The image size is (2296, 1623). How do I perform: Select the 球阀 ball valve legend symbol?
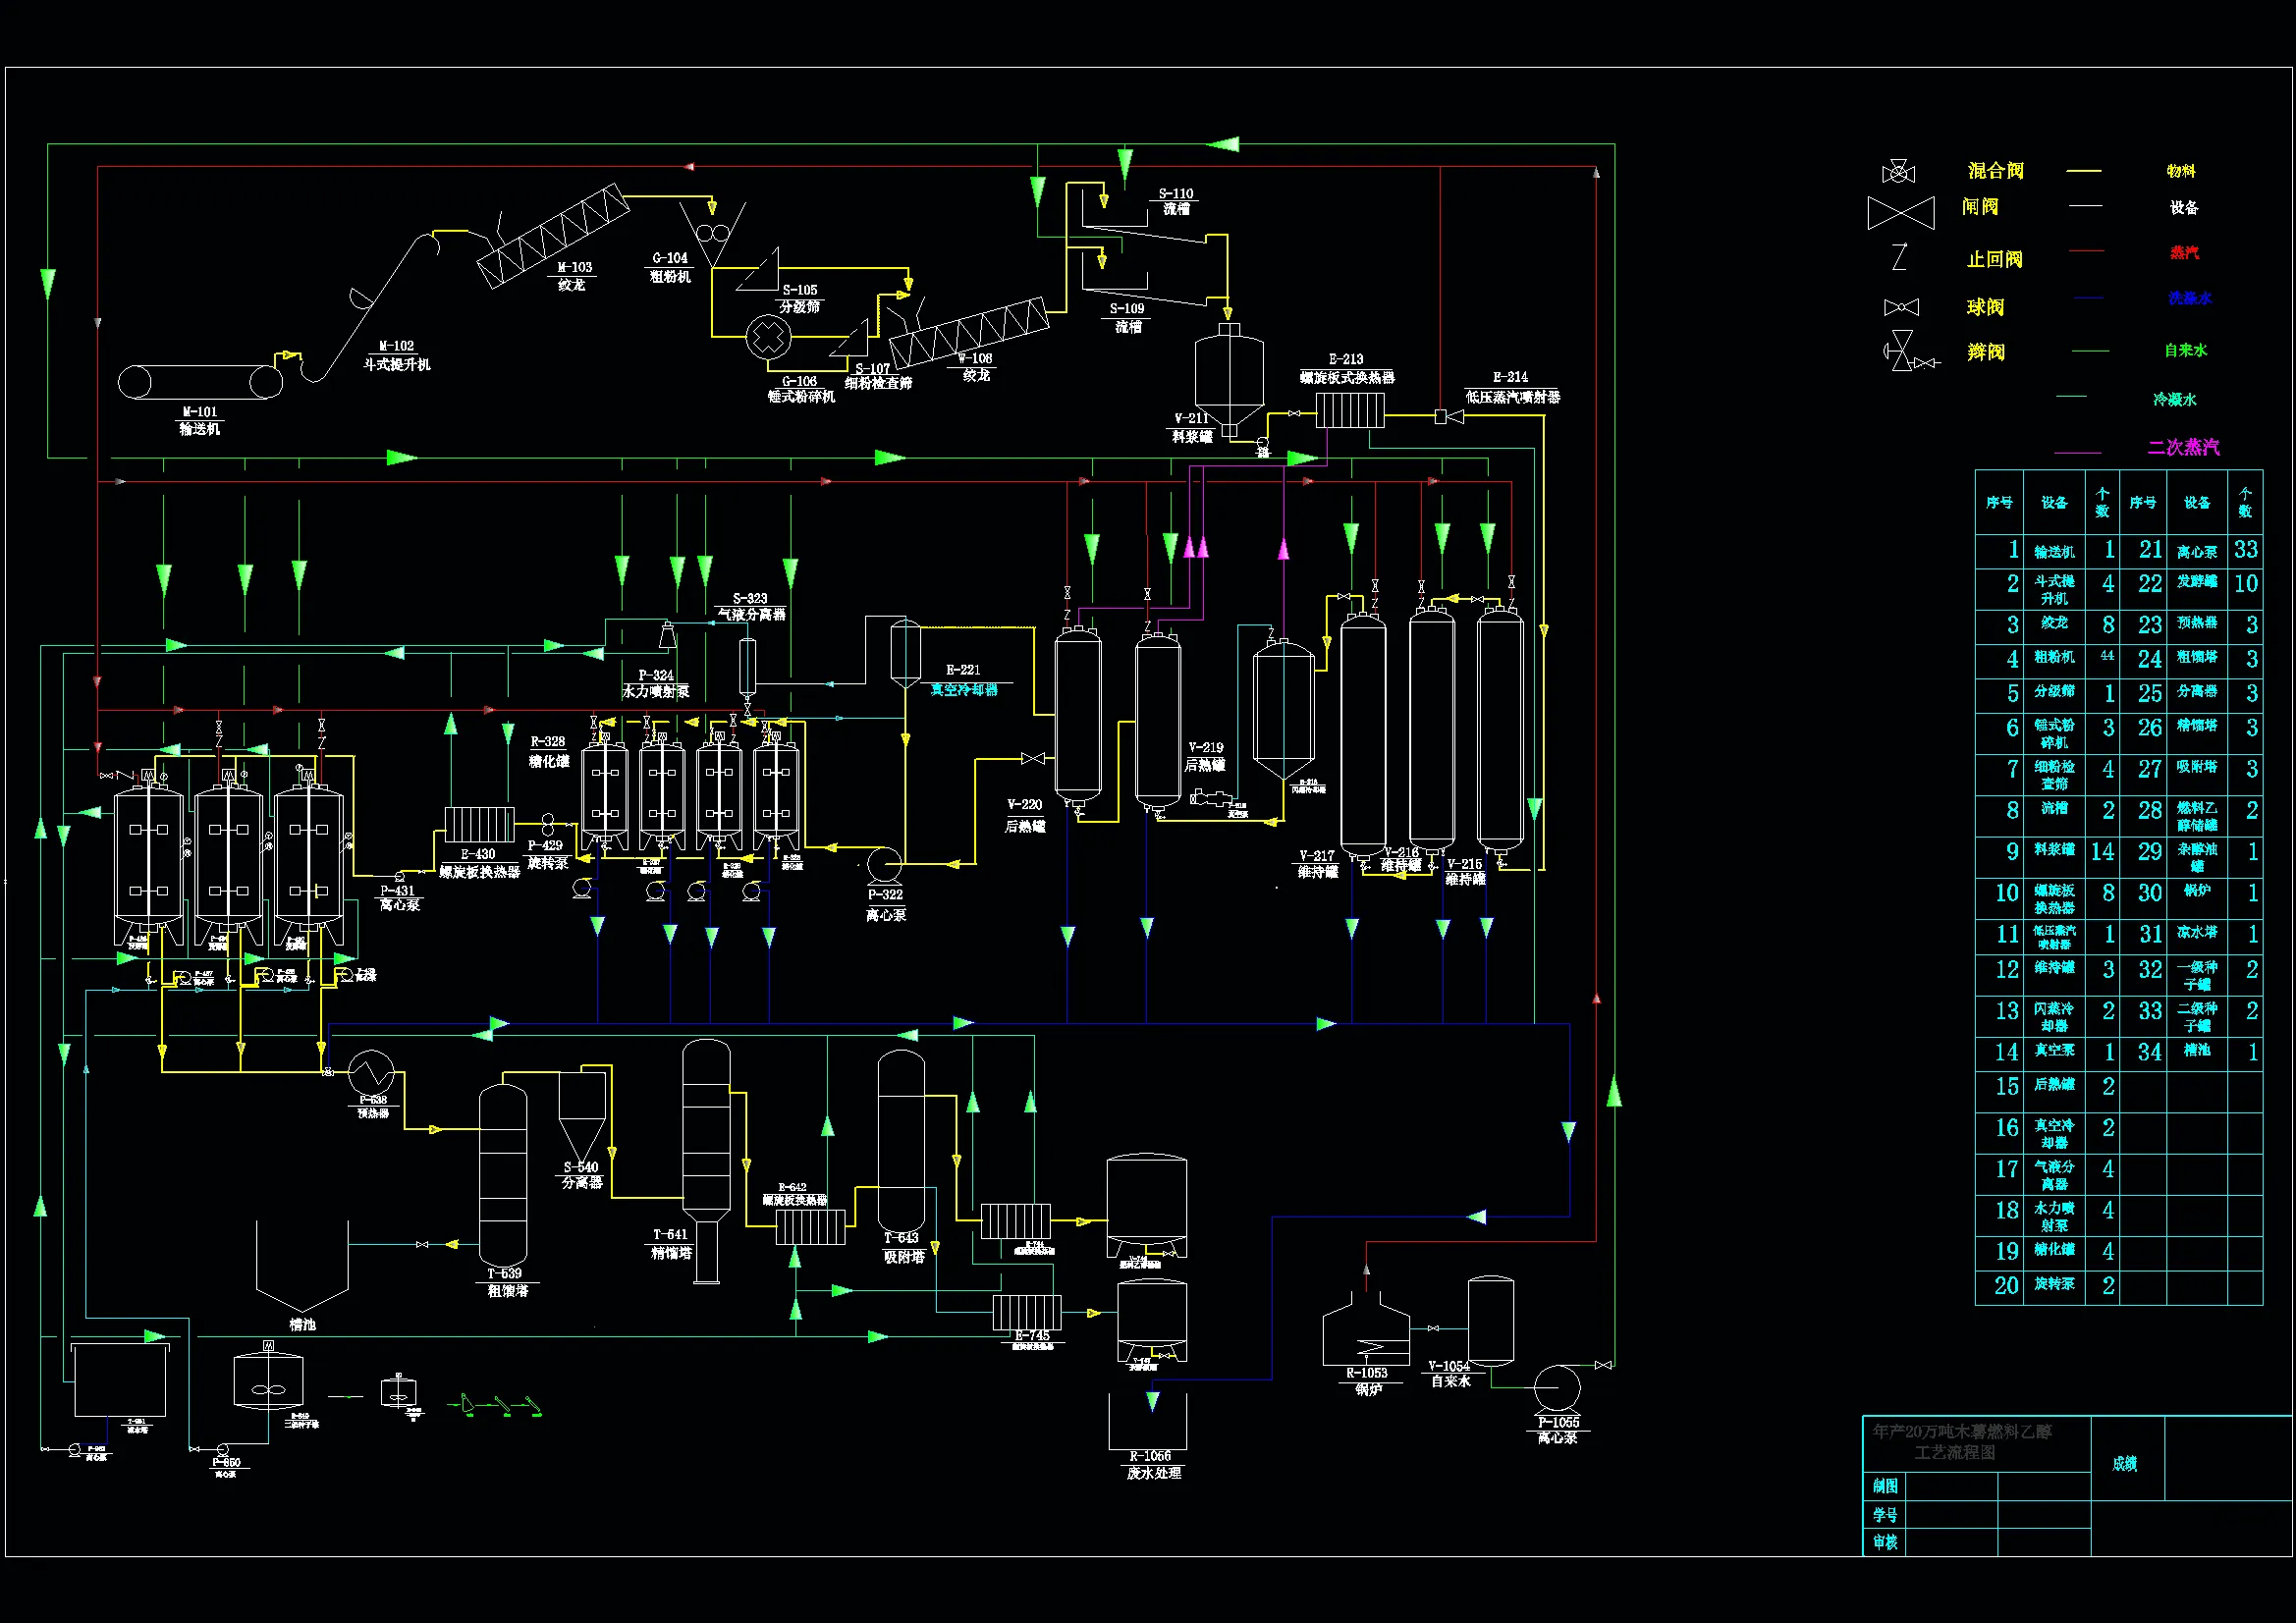tap(1901, 307)
